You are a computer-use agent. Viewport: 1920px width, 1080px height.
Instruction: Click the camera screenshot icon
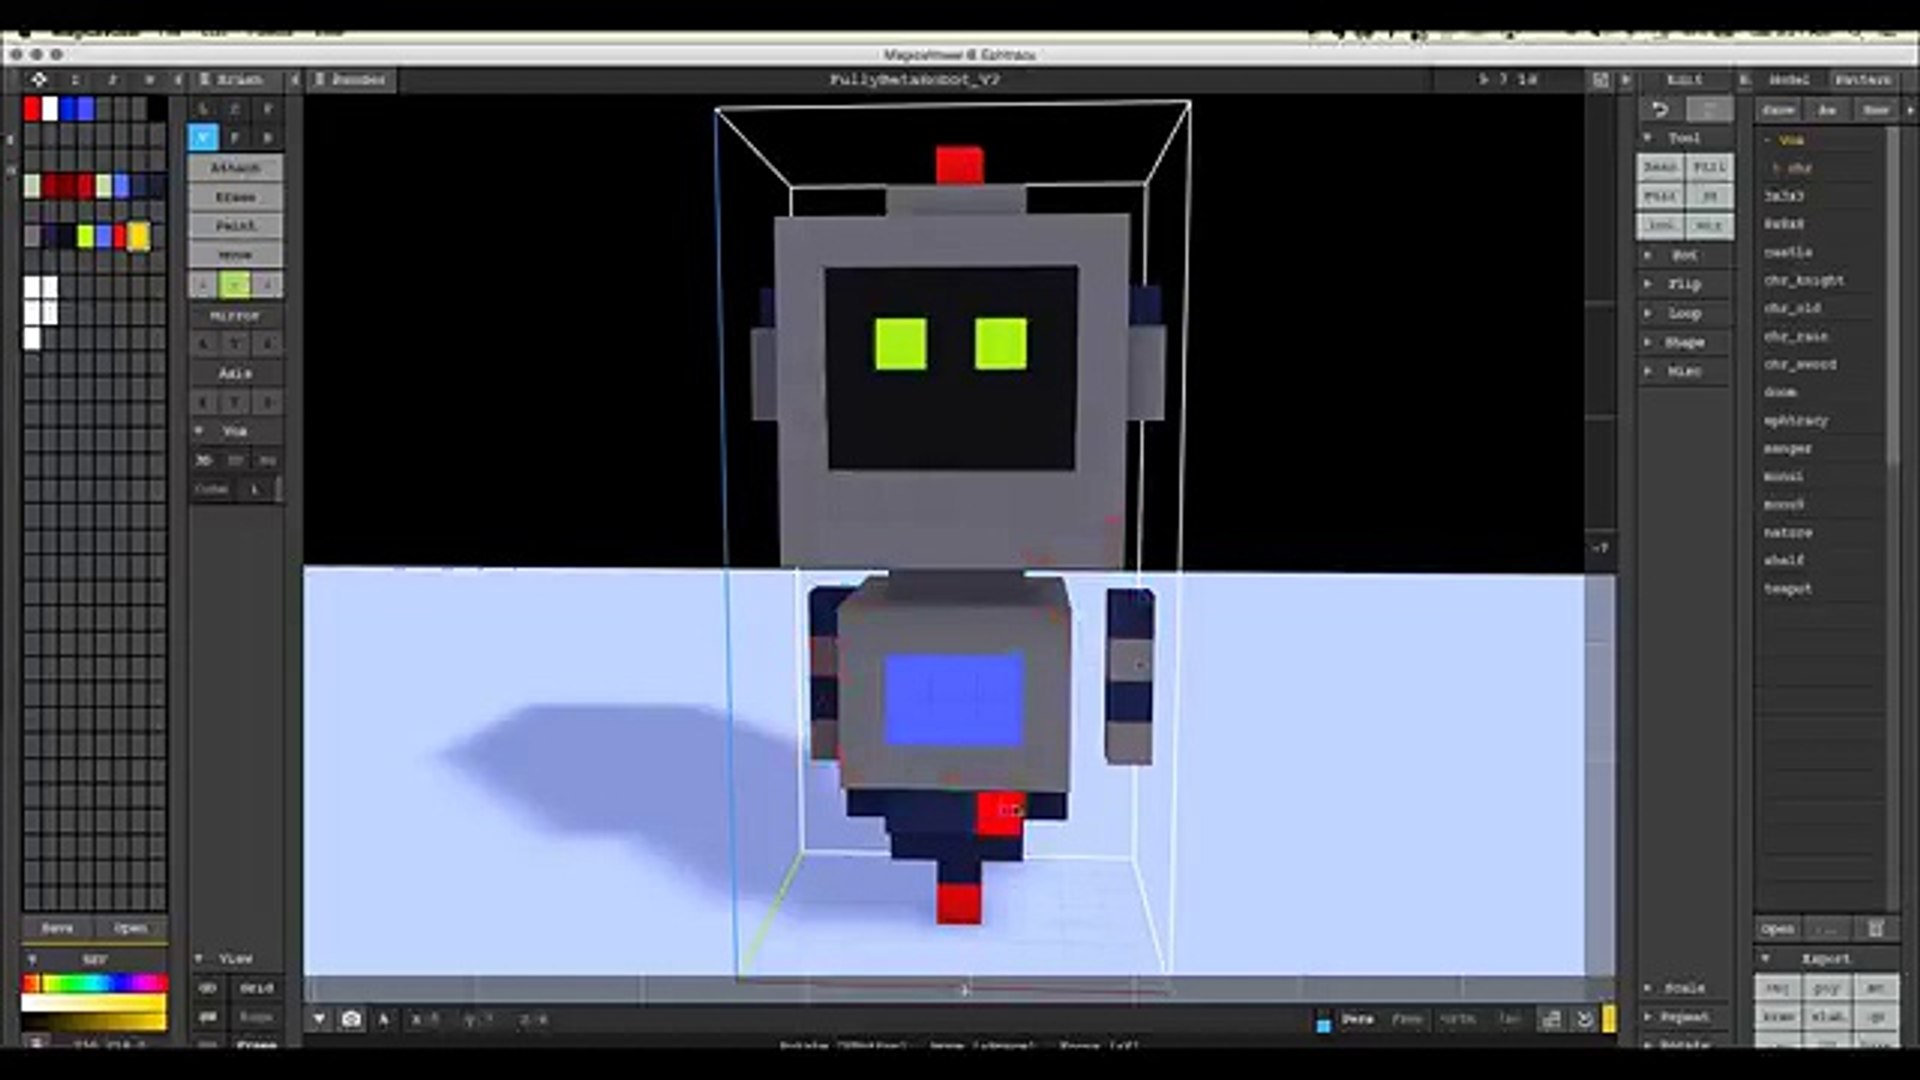351,1019
